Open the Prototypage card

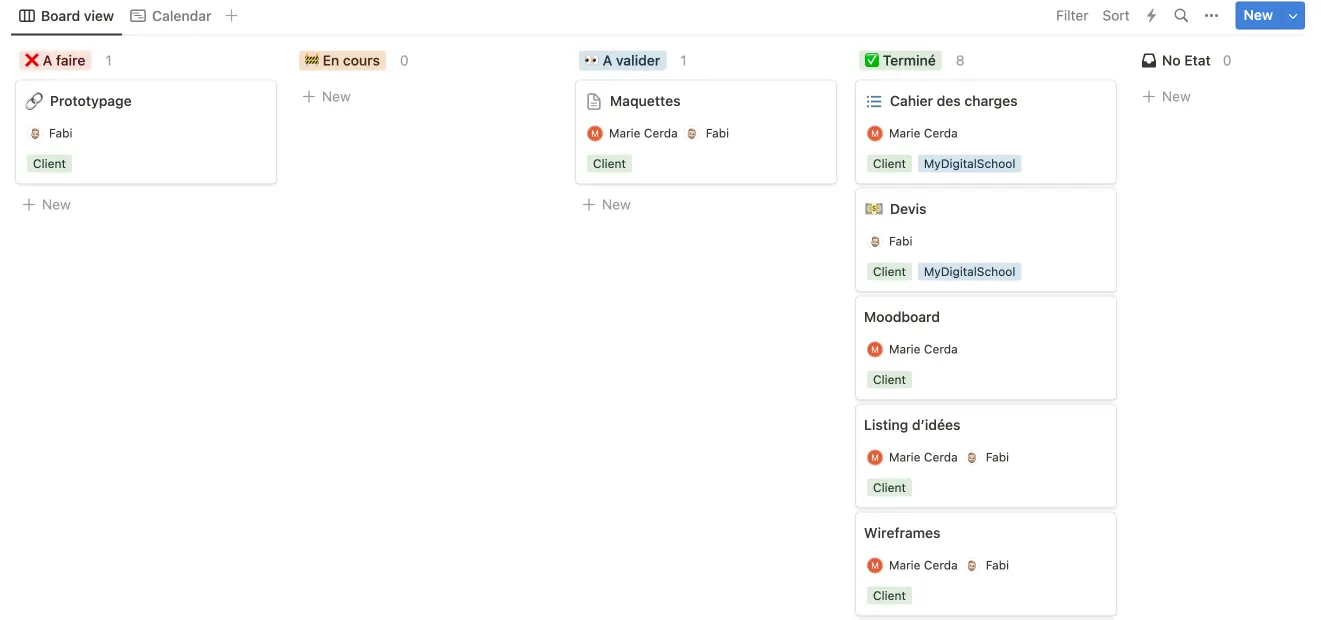tap(146, 132)
